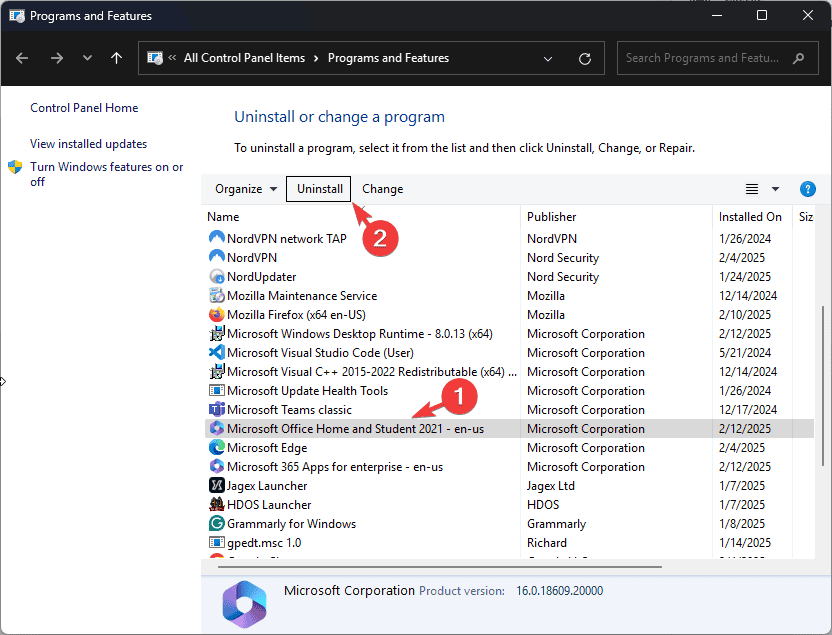Open Turn Windows features on or off
Viewport: 832px width, 635px height.
tap(107, 174)
